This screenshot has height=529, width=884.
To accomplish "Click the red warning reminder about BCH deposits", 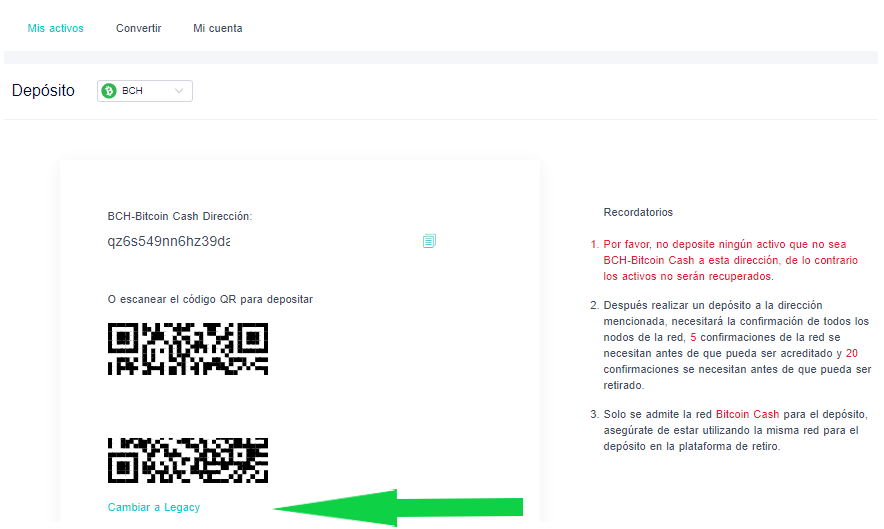I will [731, 260].
